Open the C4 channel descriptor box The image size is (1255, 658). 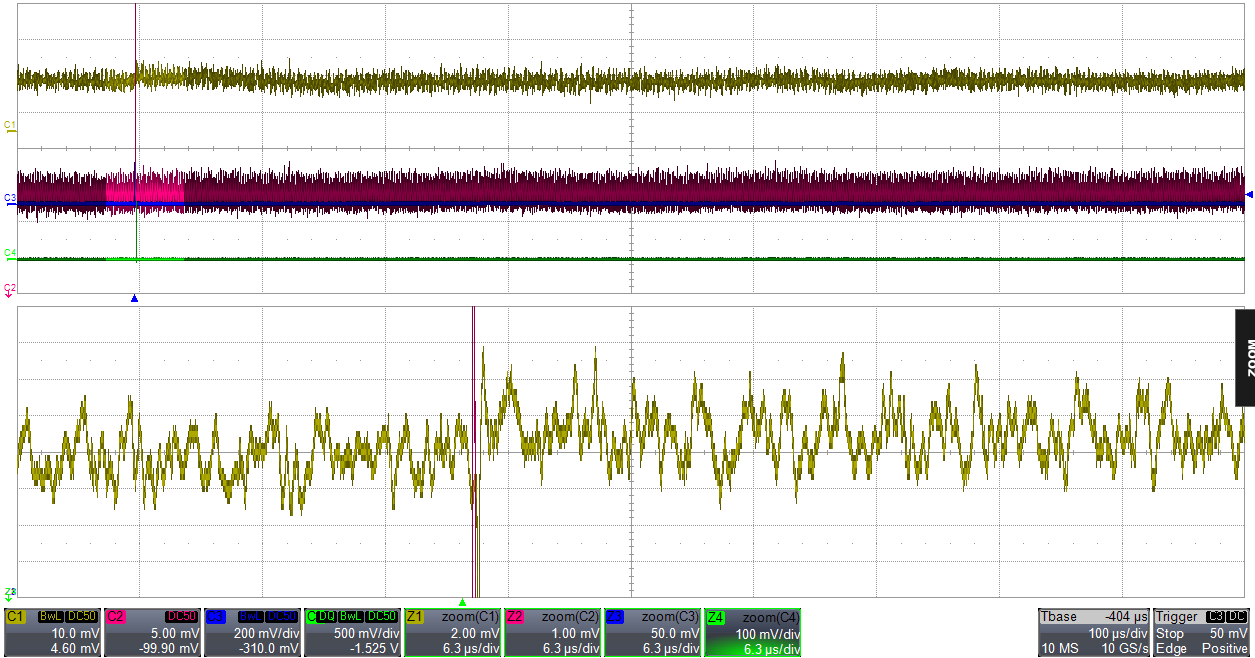(353, 633)
